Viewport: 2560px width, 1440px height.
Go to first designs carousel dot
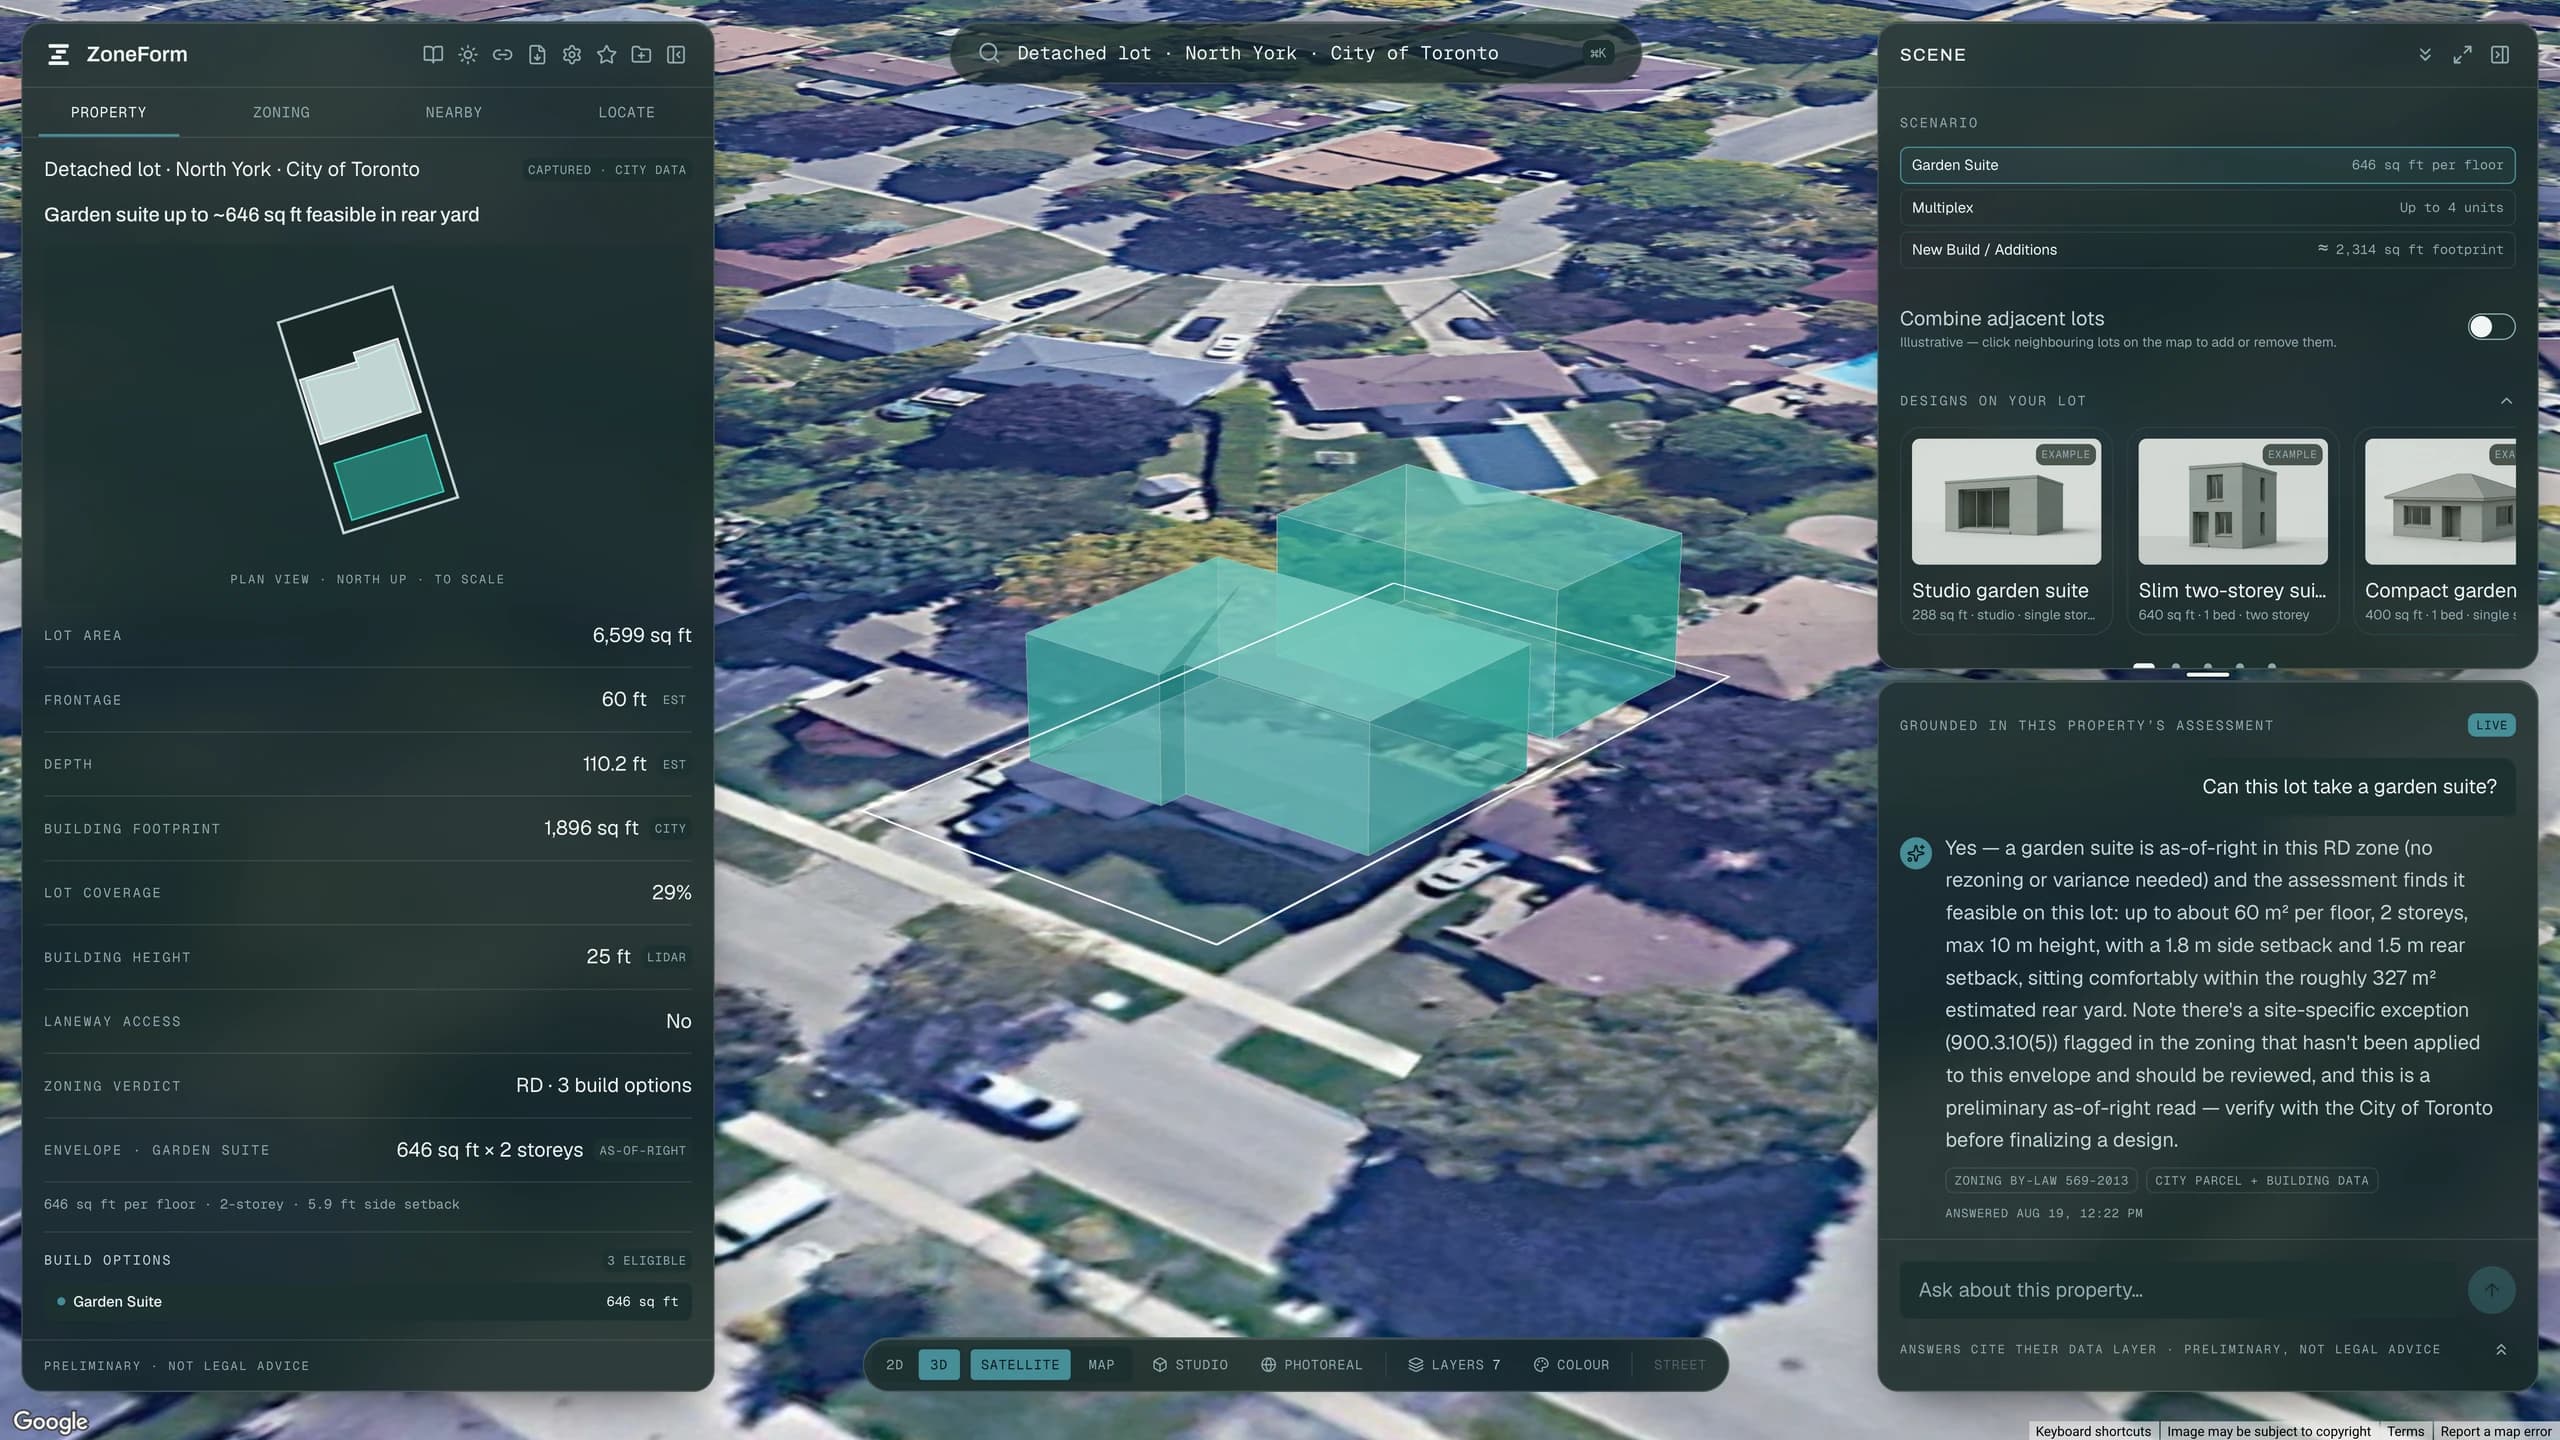click(x=2143, y=665)
